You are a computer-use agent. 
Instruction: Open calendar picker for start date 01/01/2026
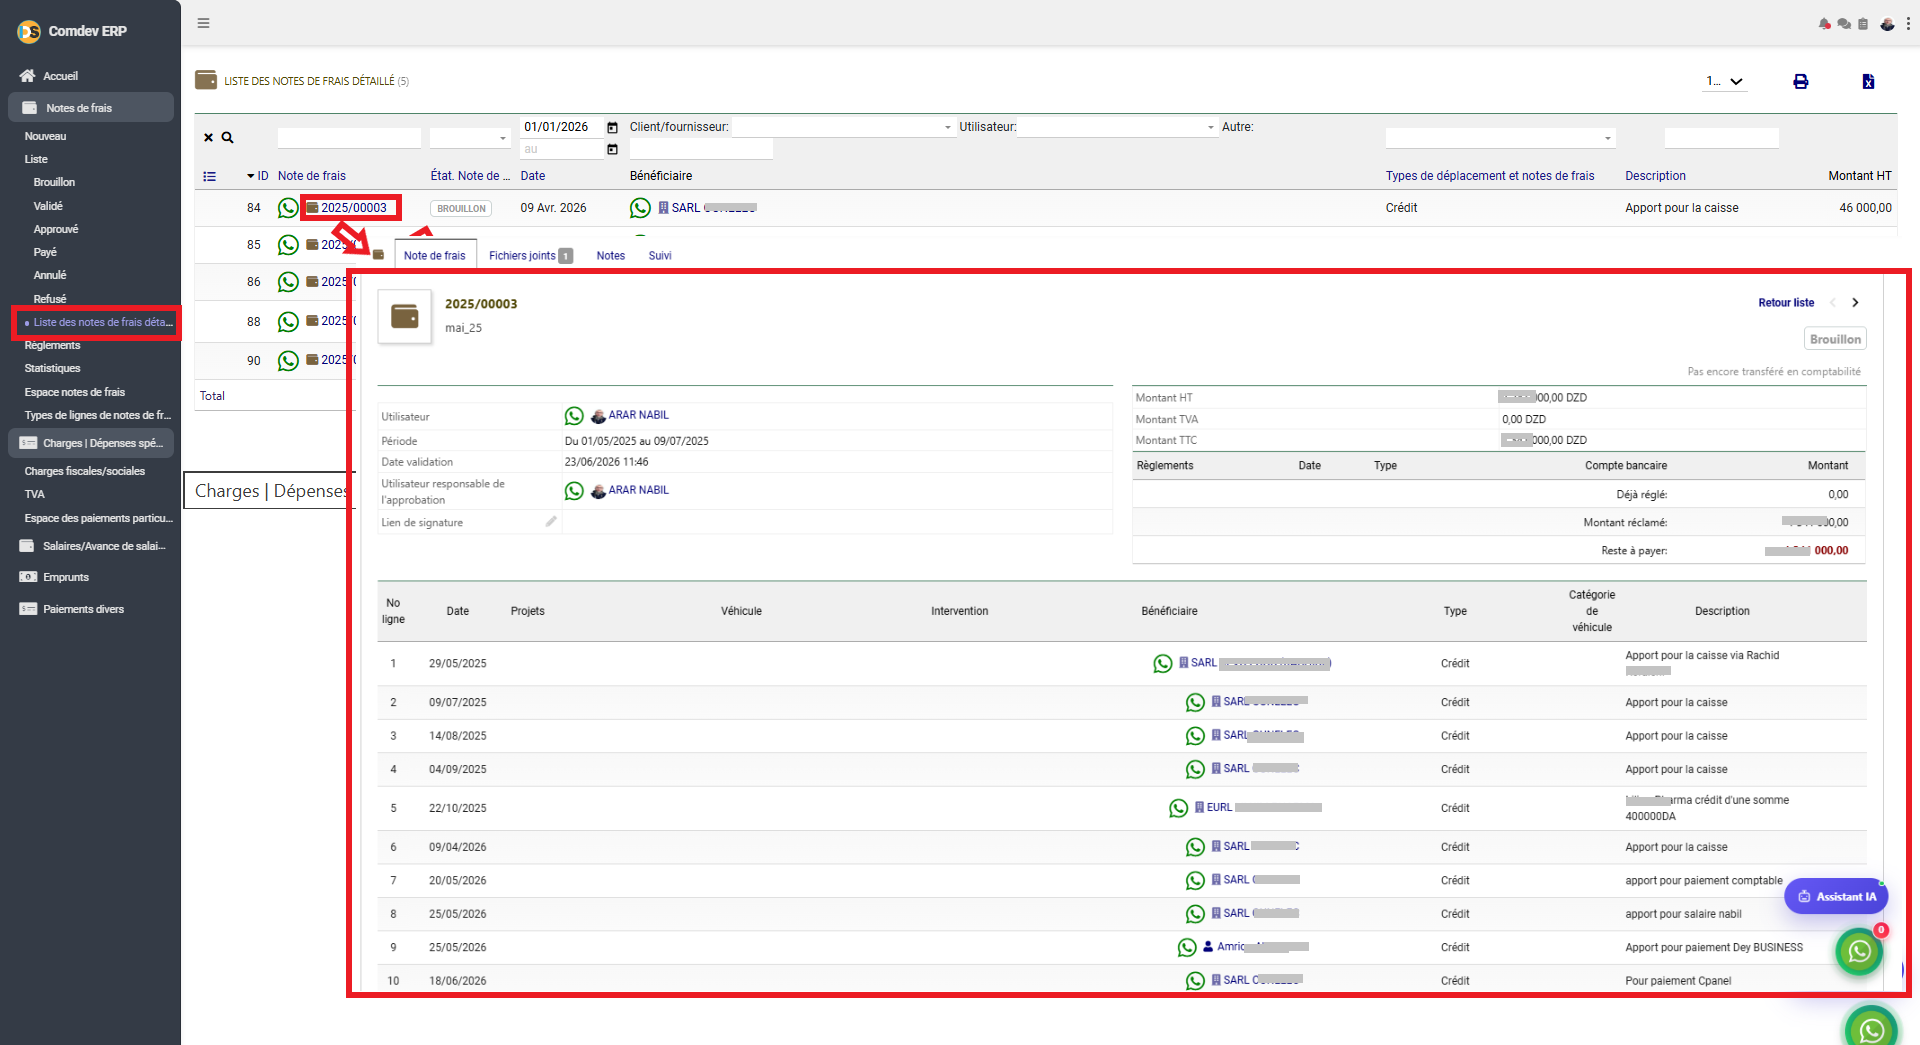pyautogui.click(x=612, y=128)
